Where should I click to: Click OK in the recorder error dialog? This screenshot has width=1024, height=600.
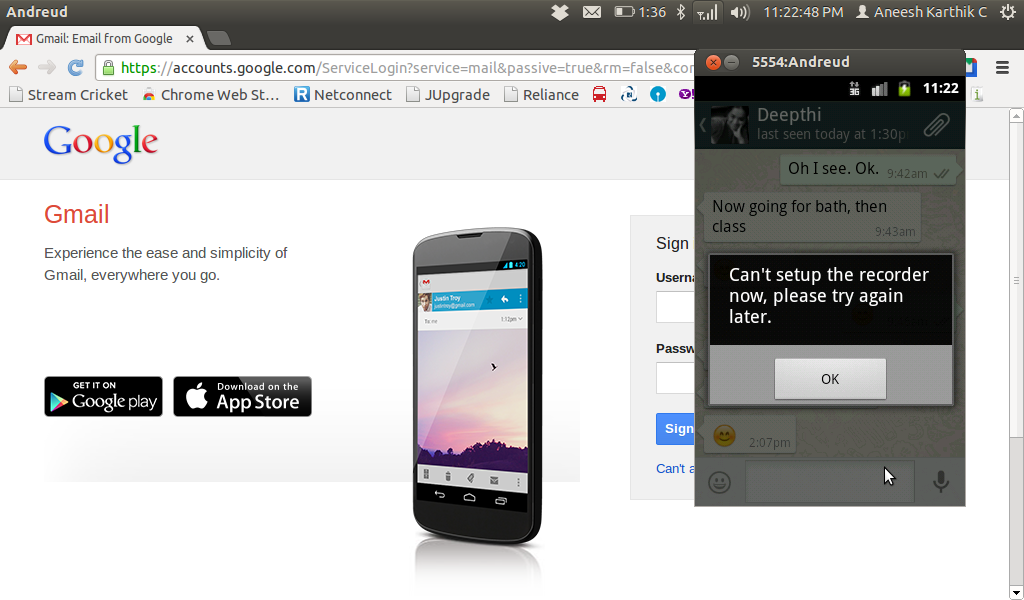830,379
